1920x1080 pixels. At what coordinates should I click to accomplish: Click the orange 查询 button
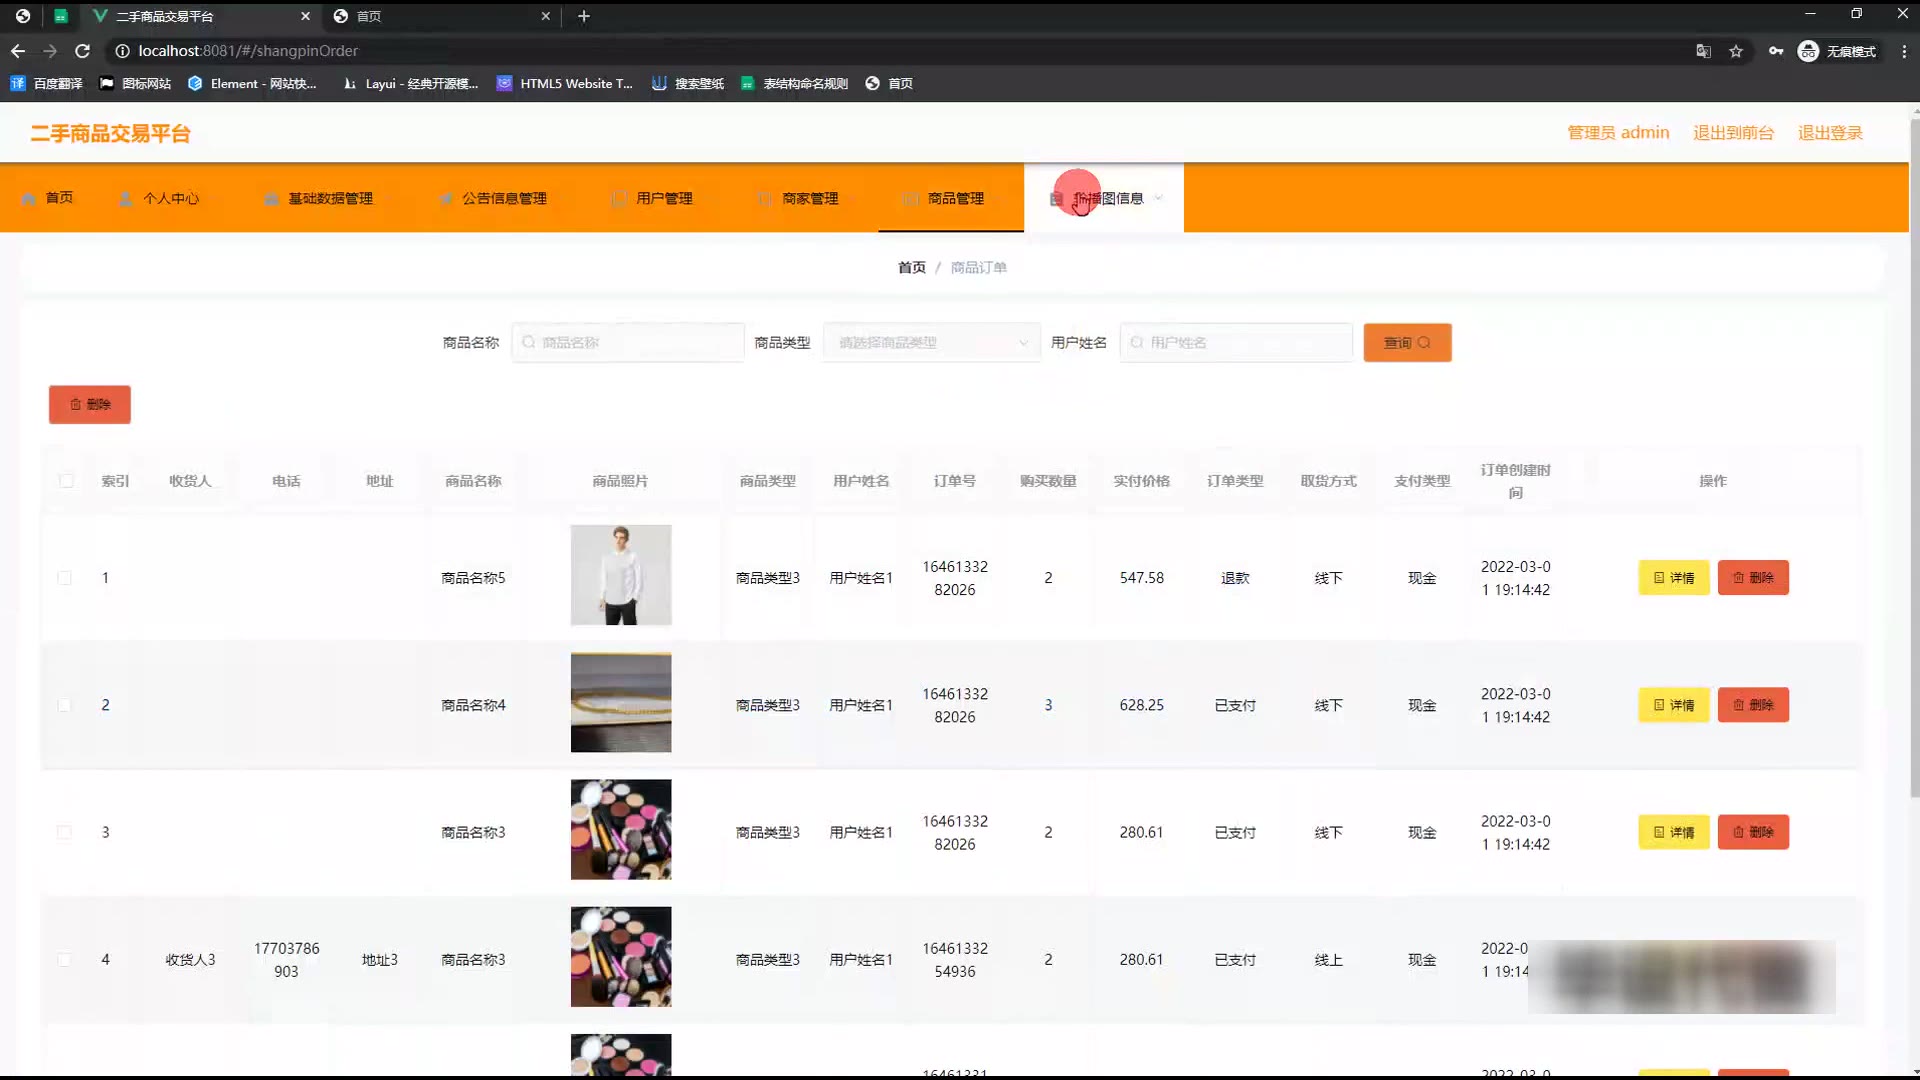tap(1407, 342)
